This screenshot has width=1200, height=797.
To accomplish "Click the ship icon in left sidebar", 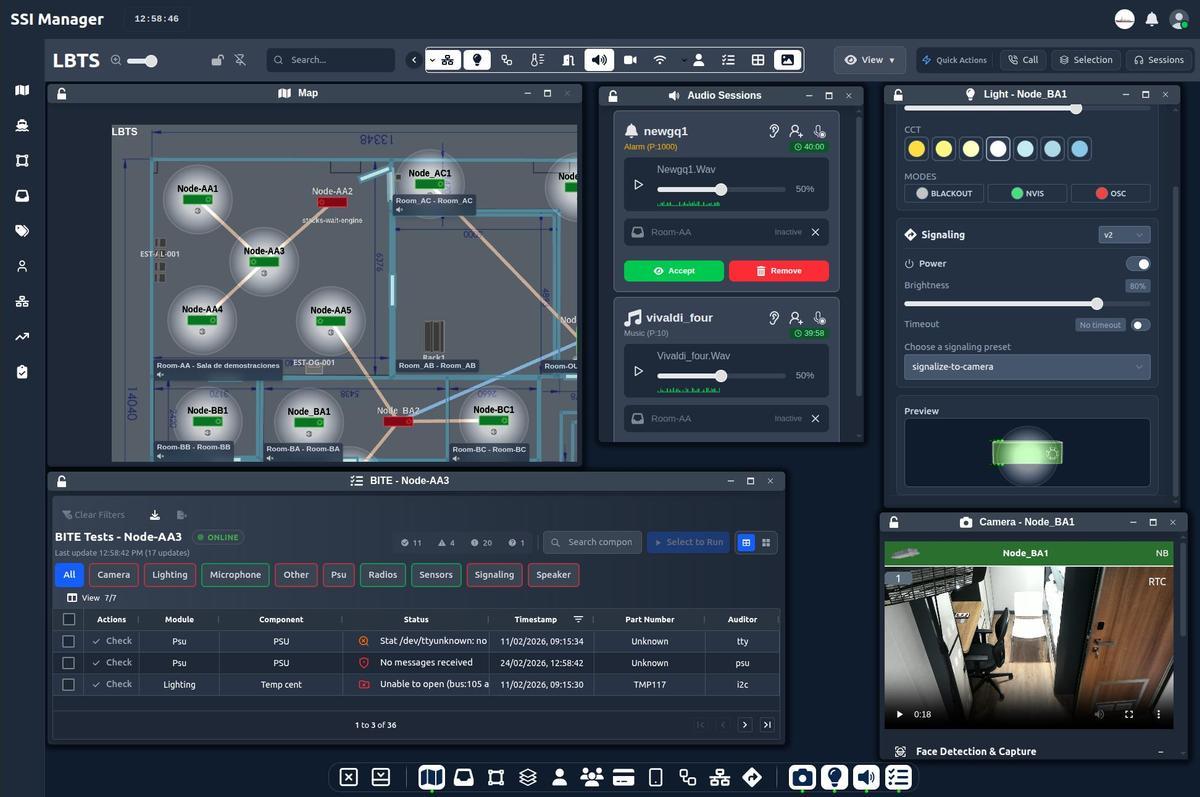I will [x=22, y=126].
